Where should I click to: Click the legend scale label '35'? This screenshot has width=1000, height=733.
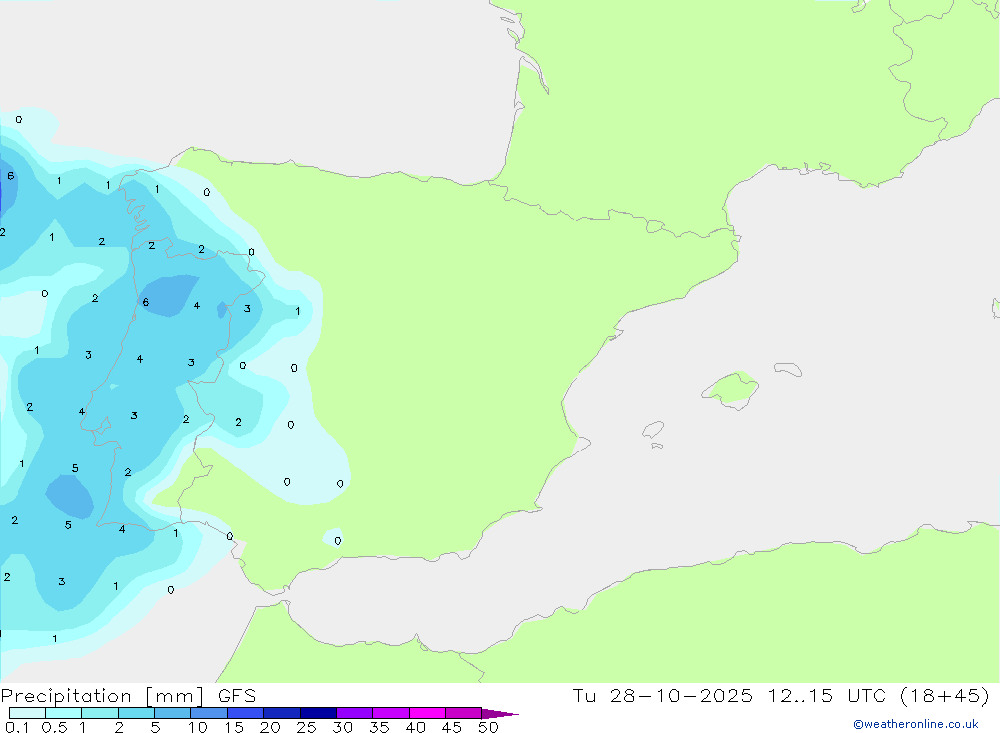coord(379,727)
